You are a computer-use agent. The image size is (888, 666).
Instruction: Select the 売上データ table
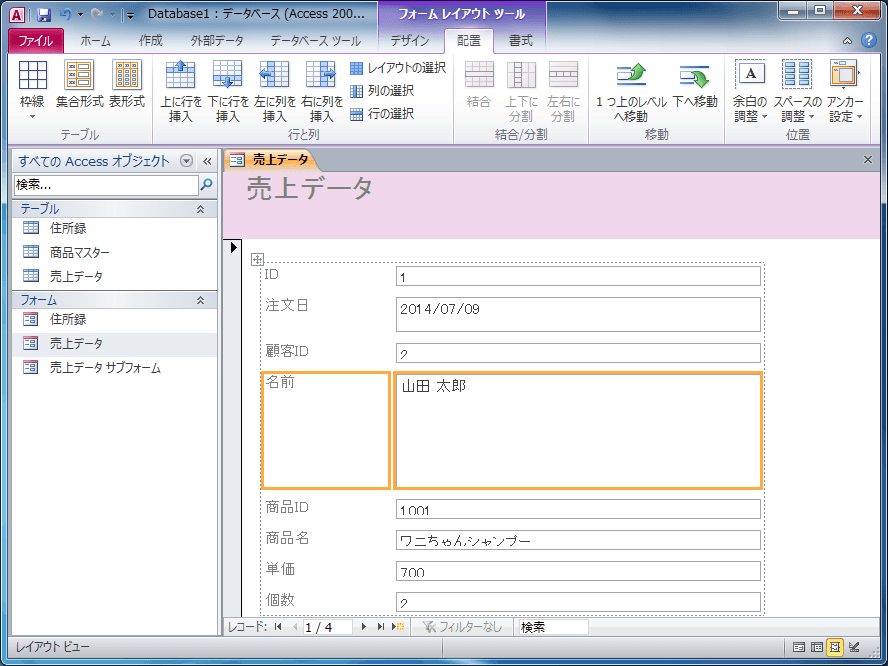(x=114, y=276)
